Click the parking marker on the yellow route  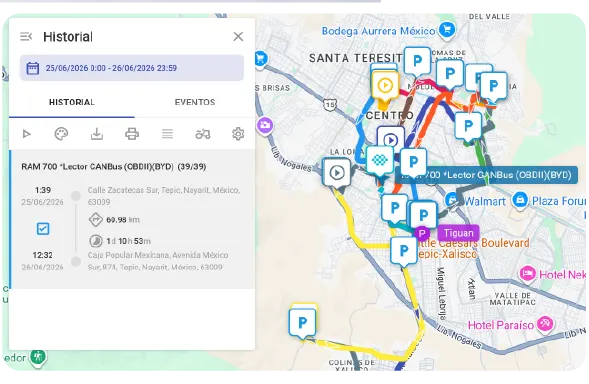[404, 250]
